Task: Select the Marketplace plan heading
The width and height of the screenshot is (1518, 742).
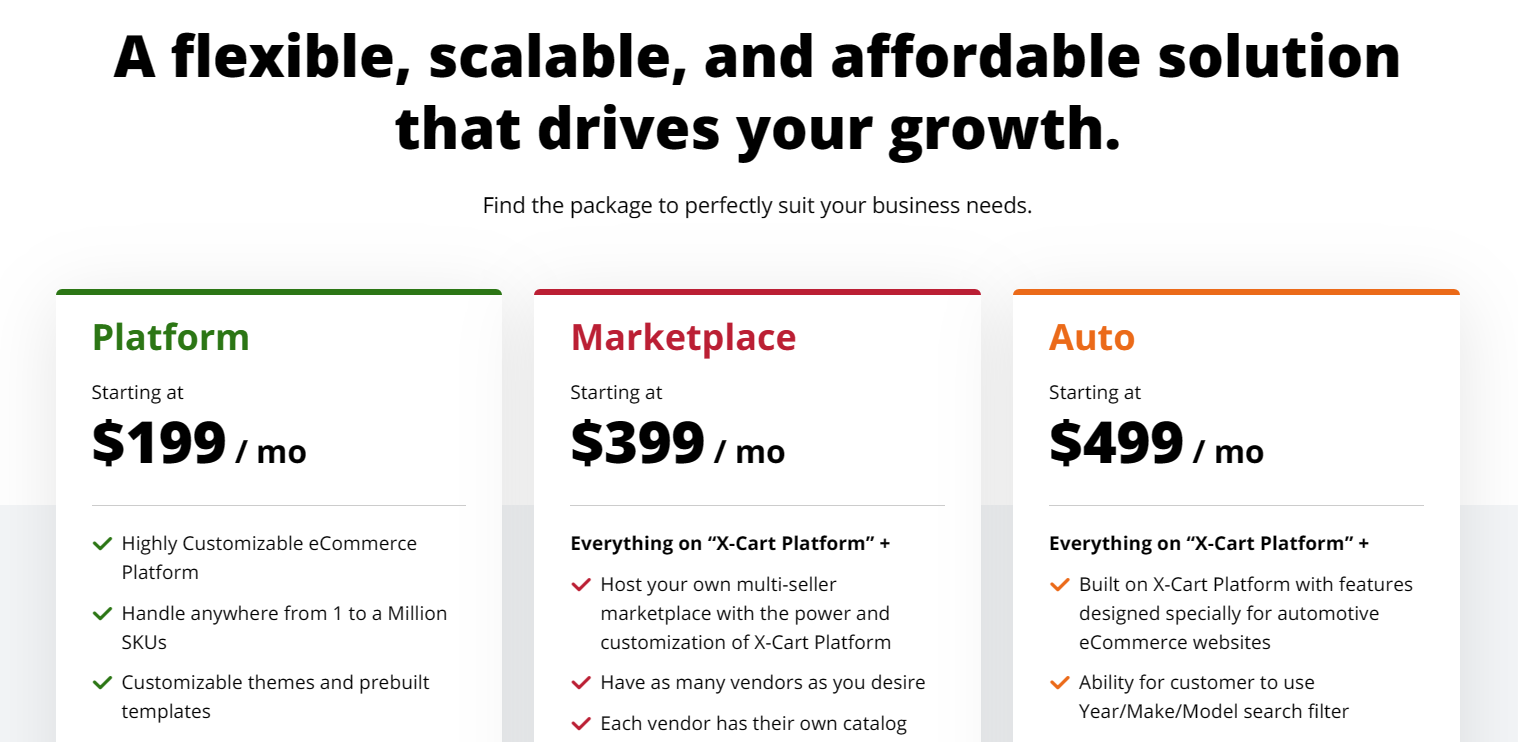Action: click(683, 338)
